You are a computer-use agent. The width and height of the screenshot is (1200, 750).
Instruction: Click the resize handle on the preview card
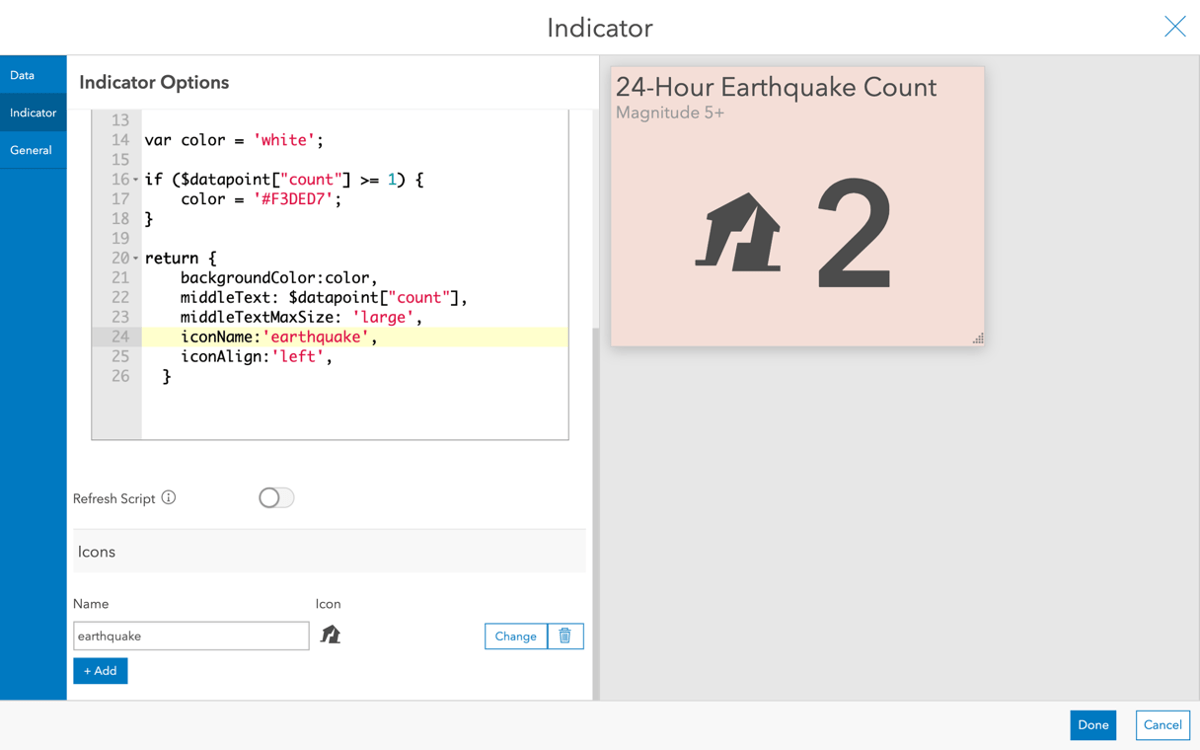[977, 339]
